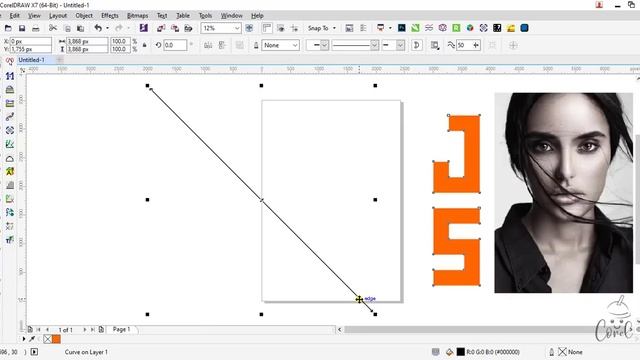Image resolution: width=640 pixels, height=360 pixels.
Task: Click the Mirror horizontally icon
Action: tap(208, 45)
